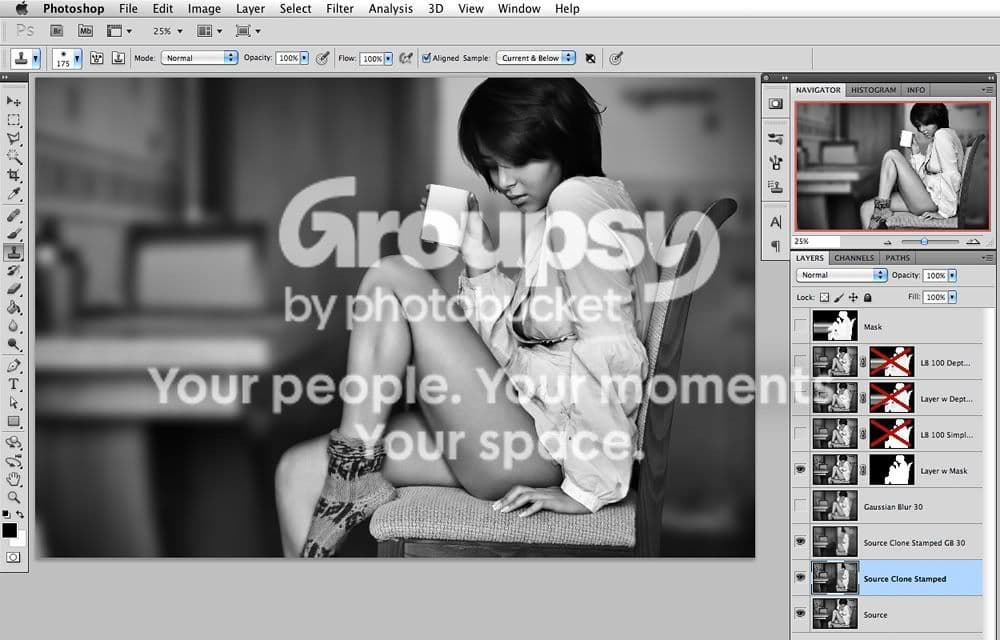Select the Type tool
Screen dimensions: 1000x640
[x=13, y=384]
